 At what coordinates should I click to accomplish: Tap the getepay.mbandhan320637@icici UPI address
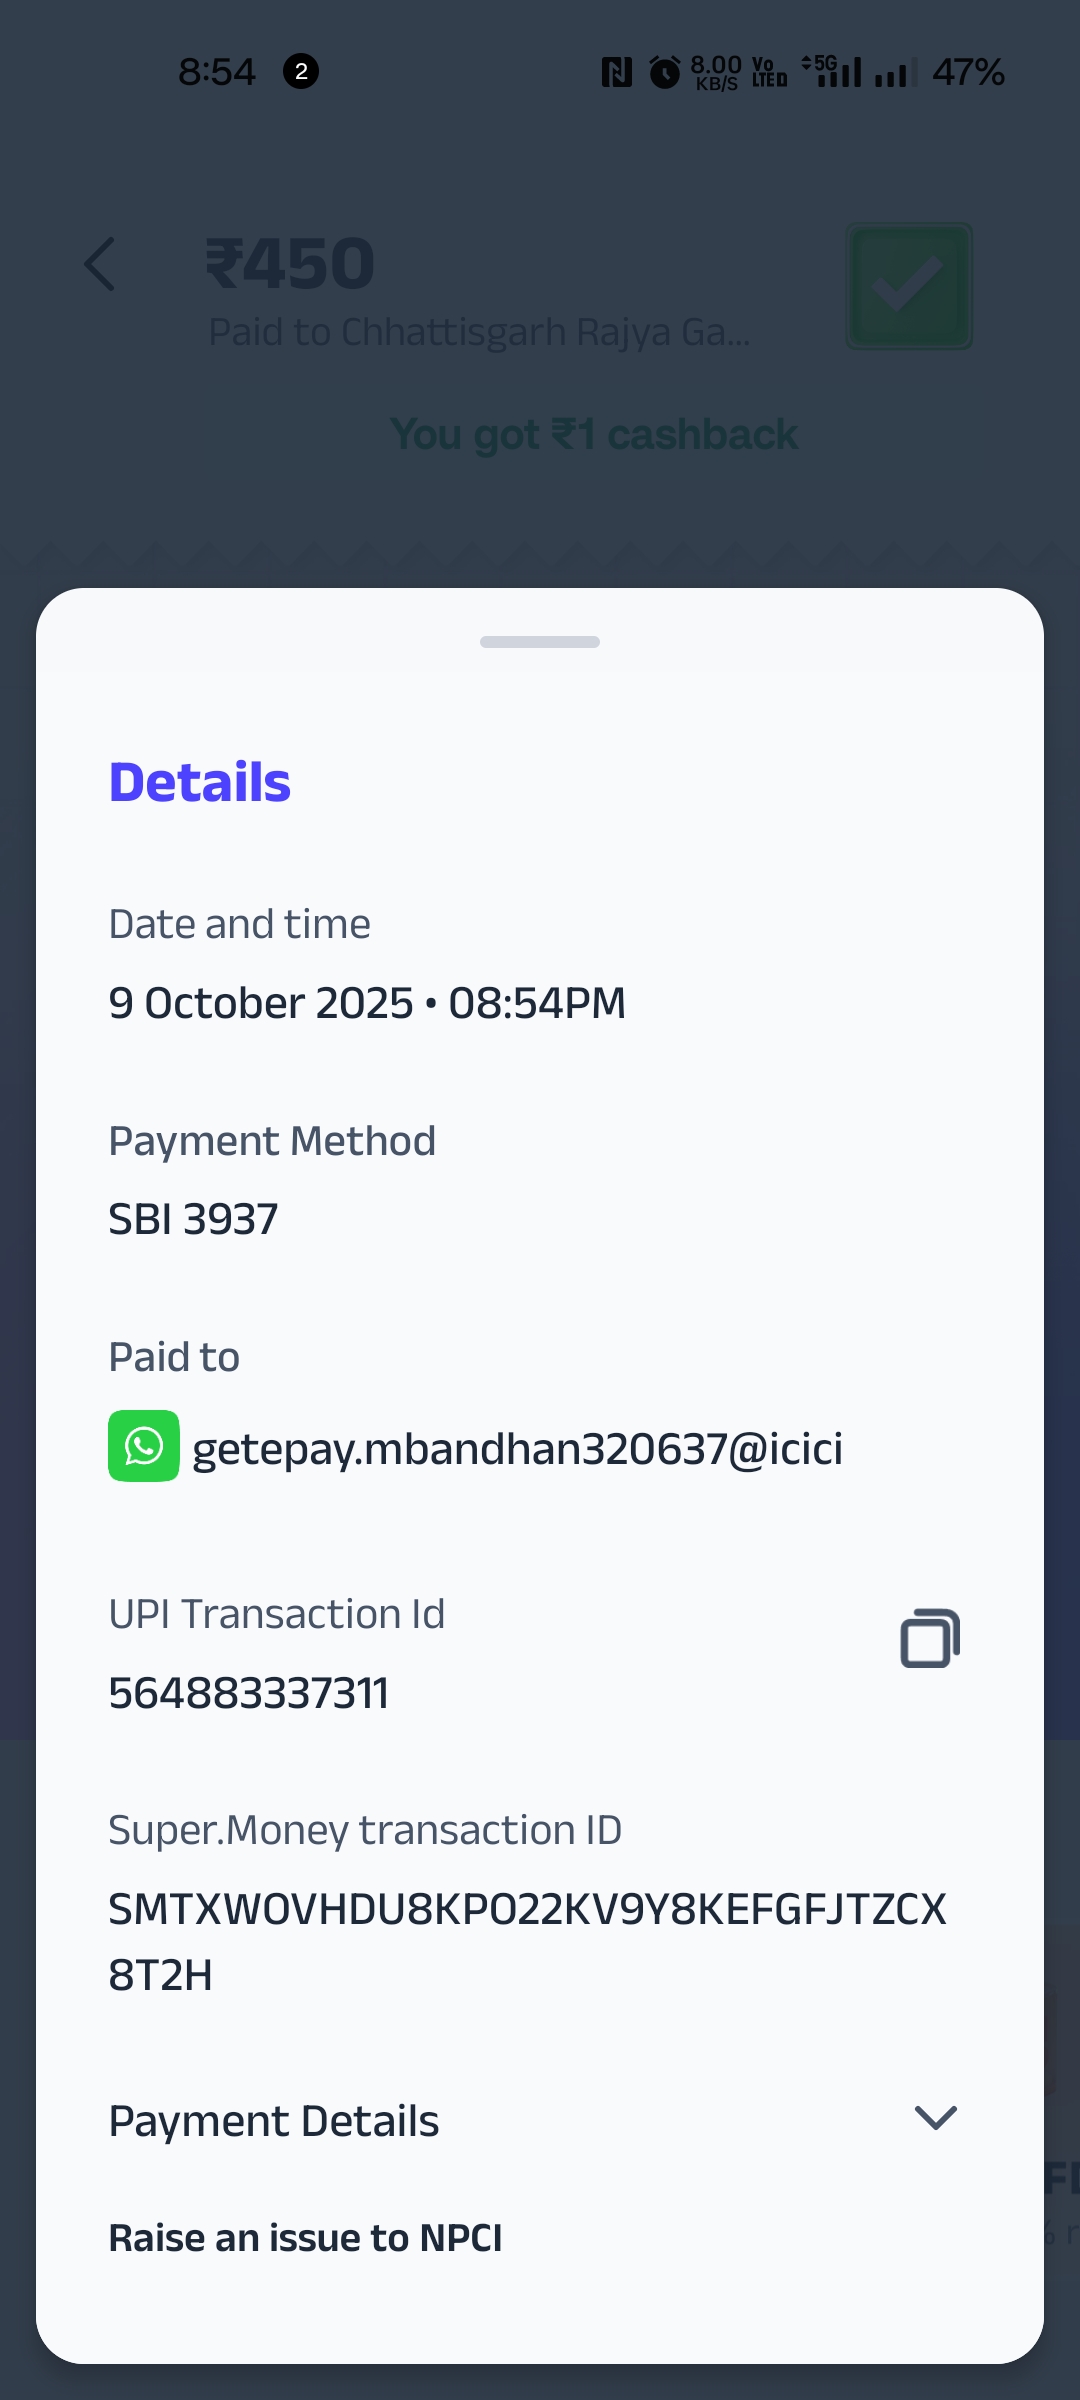click(517, 1449)
